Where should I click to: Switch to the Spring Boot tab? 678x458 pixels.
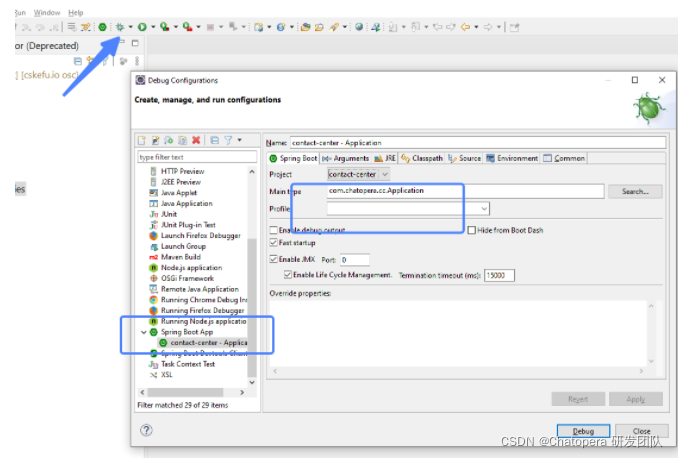(294, 158)
